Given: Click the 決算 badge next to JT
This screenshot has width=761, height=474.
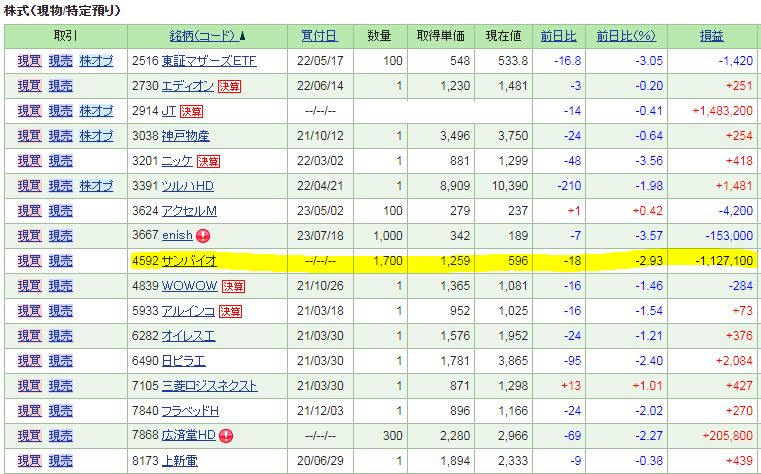Looking at the screenshot, I should pos(191,112).
